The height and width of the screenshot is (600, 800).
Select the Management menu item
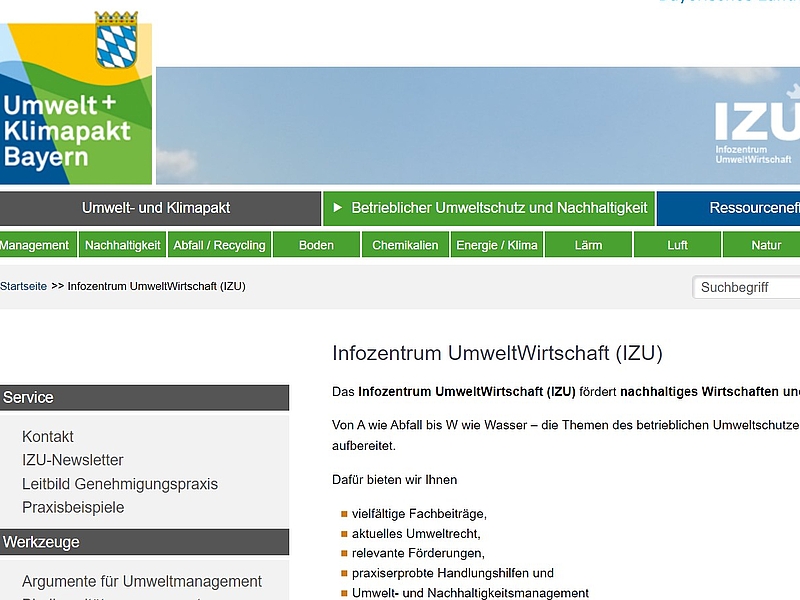pyautogui.click(x=38, y=245)
